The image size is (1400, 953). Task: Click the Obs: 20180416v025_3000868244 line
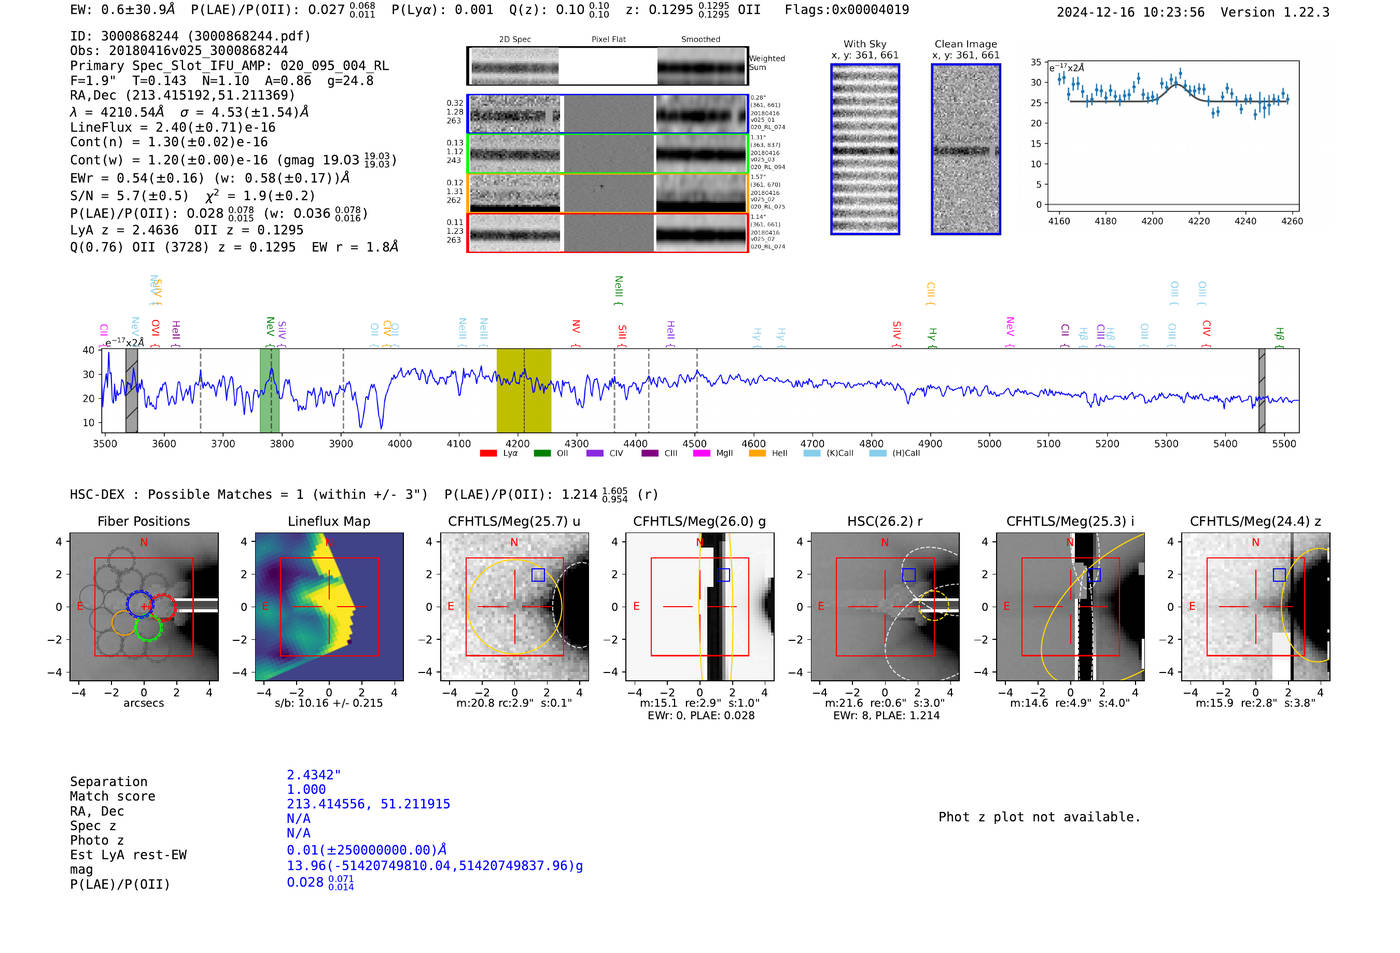[x=179, y=51]
